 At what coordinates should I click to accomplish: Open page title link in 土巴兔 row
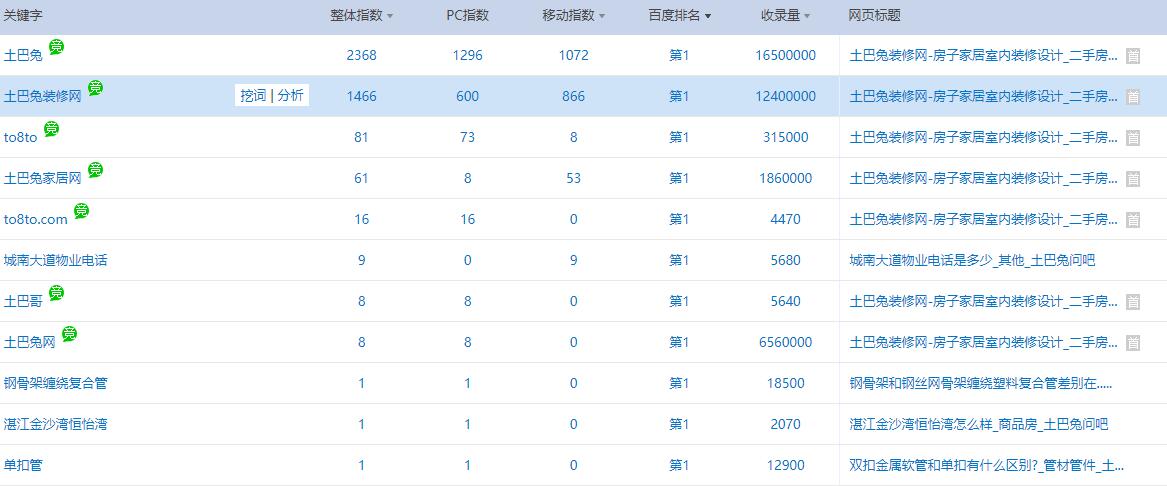(983, 56)
